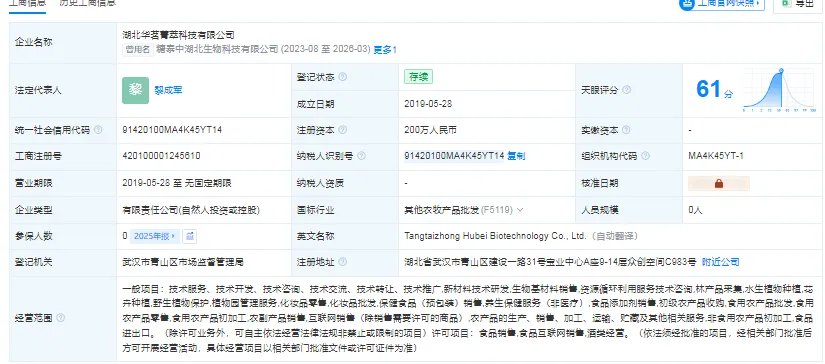The image size is (825, 364).
Task: Click the help icon beside 天眼评分
Action: [x=627, y=90]
